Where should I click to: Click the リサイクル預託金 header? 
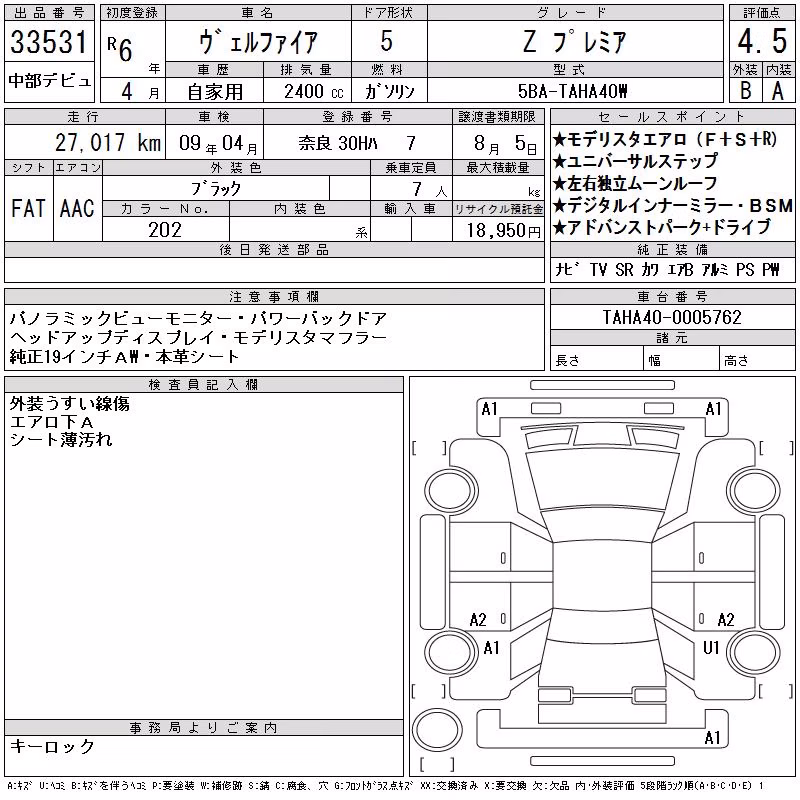click(498, 208)
